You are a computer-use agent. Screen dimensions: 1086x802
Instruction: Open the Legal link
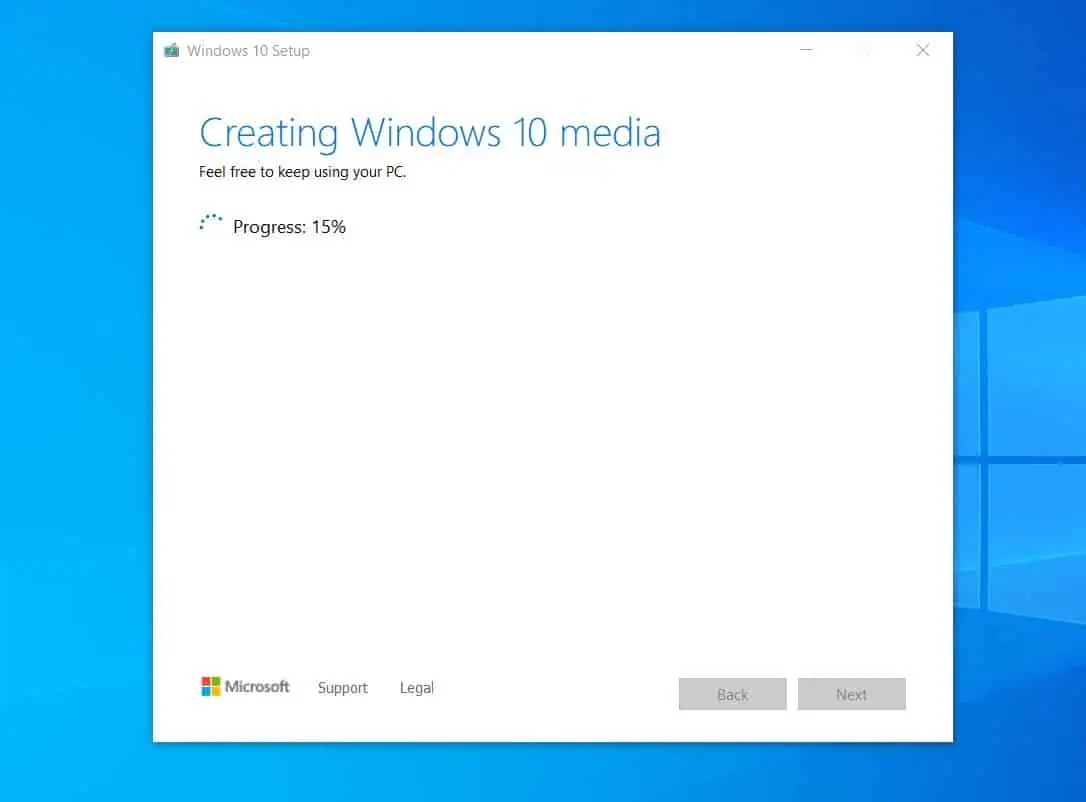tap(417, 688)
